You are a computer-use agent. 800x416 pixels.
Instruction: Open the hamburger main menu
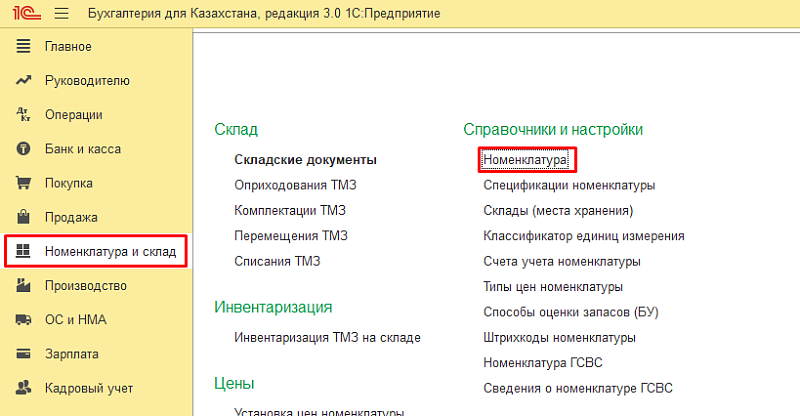tap(60, 15)
